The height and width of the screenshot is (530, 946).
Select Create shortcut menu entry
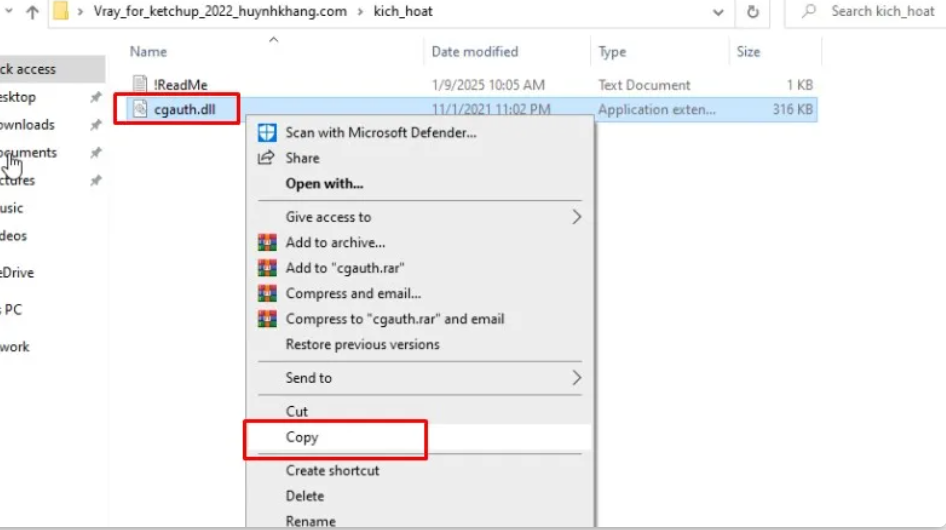(x=332, y=470)
